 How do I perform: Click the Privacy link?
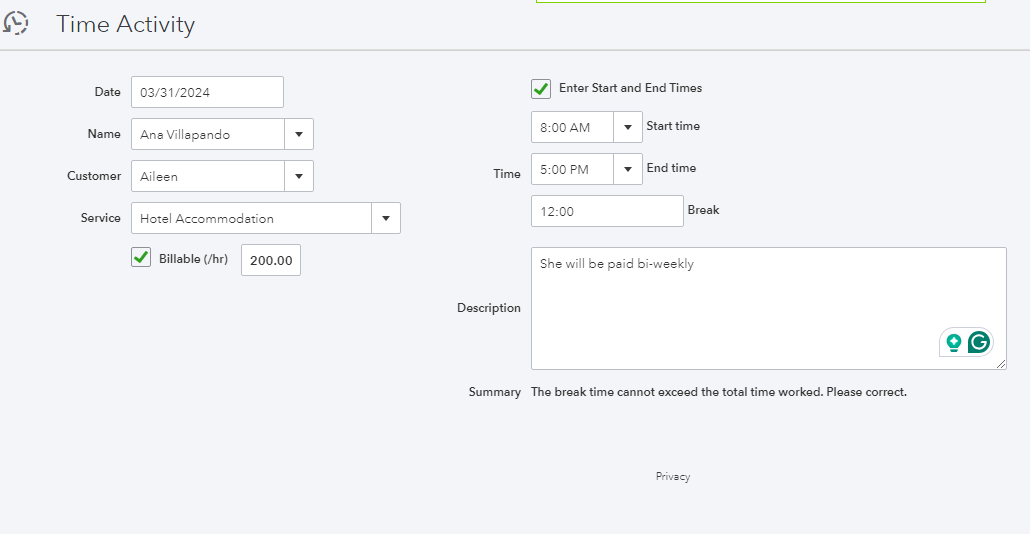pyautogui.click(x=673, y=476)
